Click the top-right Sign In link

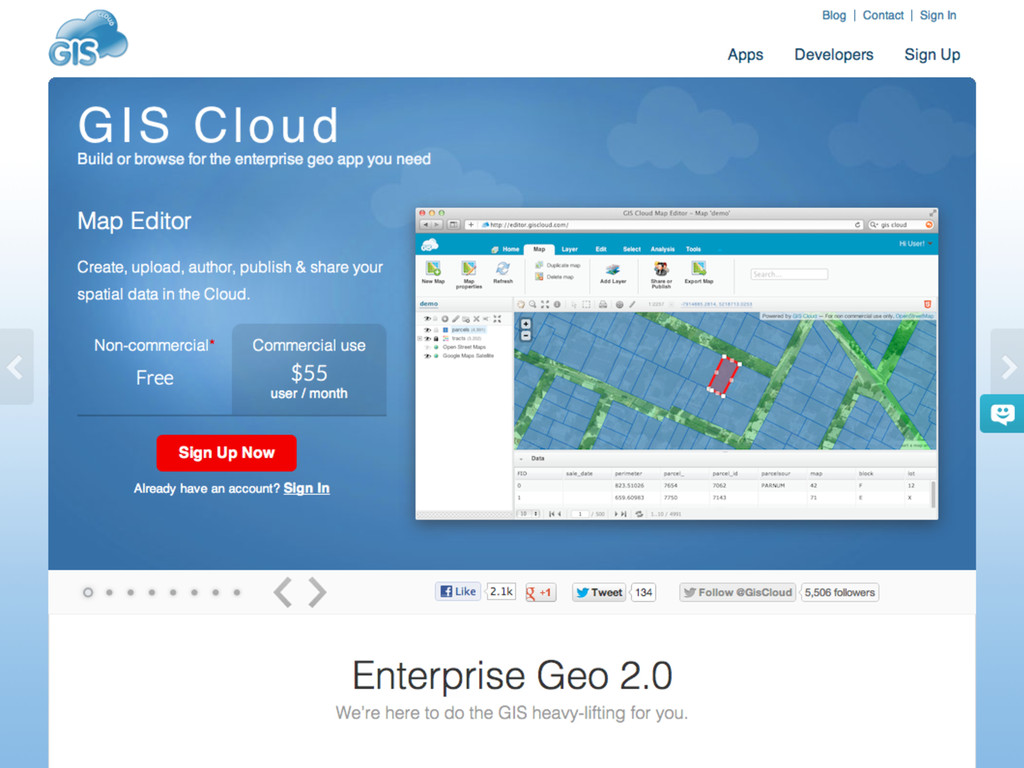click(x=938, y=15)
